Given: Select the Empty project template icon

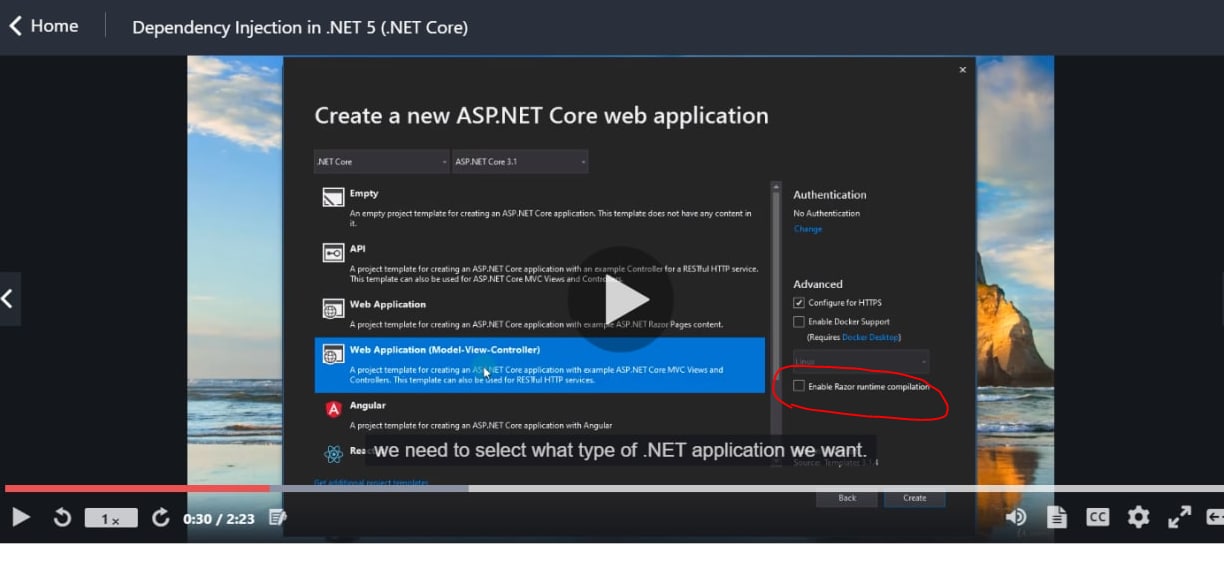Looking at the screenshot, I should pos(333,198).
